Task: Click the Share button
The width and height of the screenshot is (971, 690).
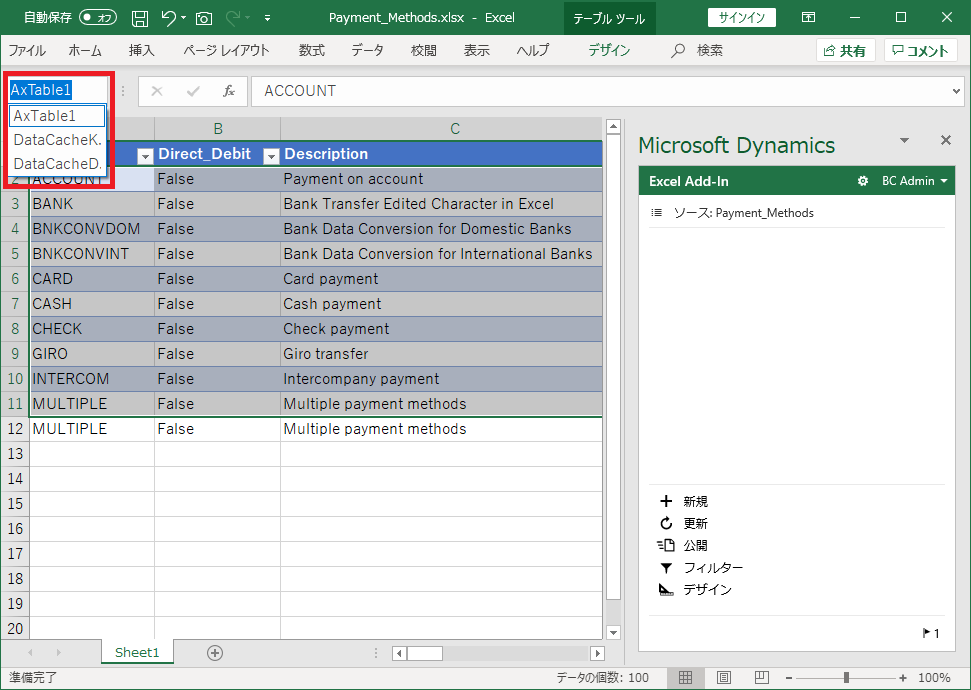Action: click(x=845, y=51)
